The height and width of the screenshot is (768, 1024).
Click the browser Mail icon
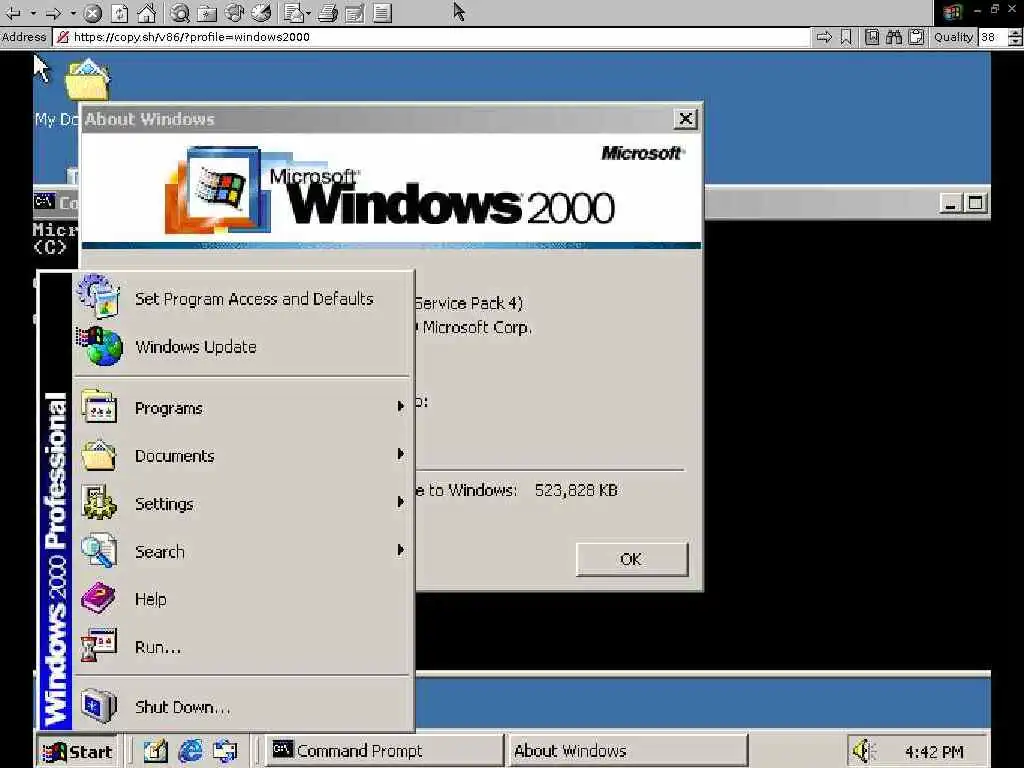point(294,12)
